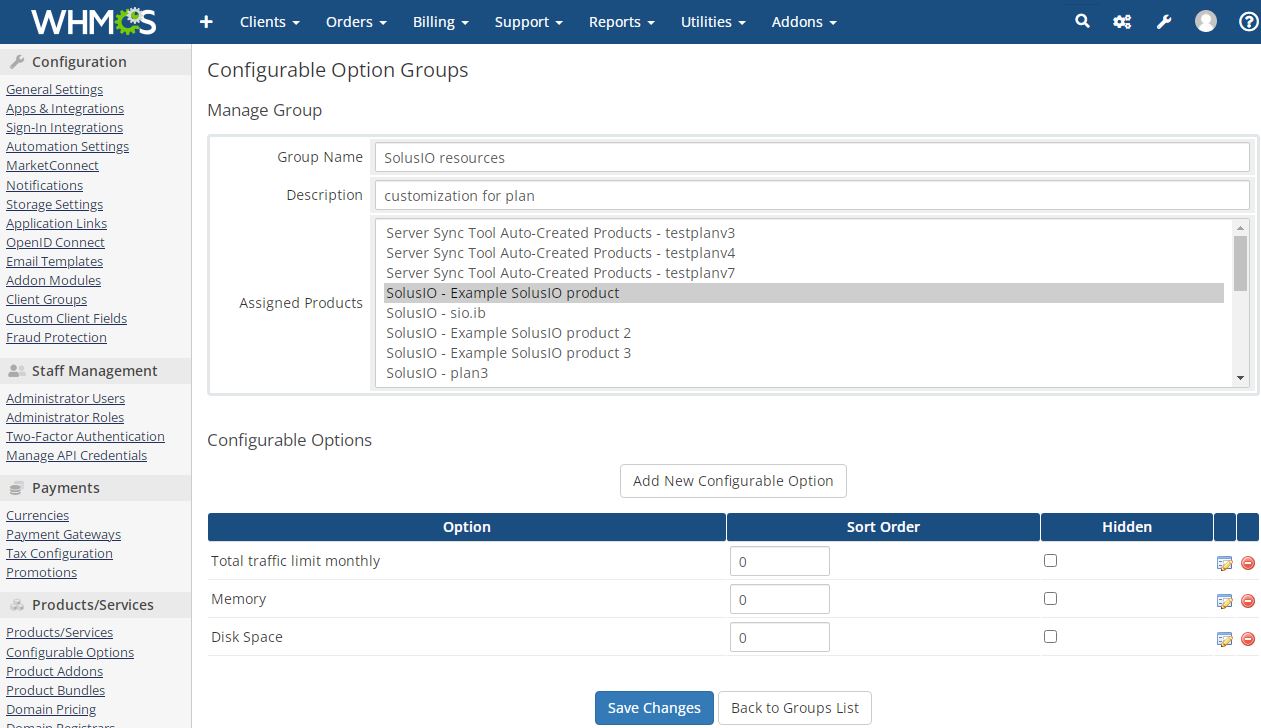This screenshot has height=728, width=1261.
Task: Open Email Templates link
Action: pyautogui.click(x=54, y=261)
